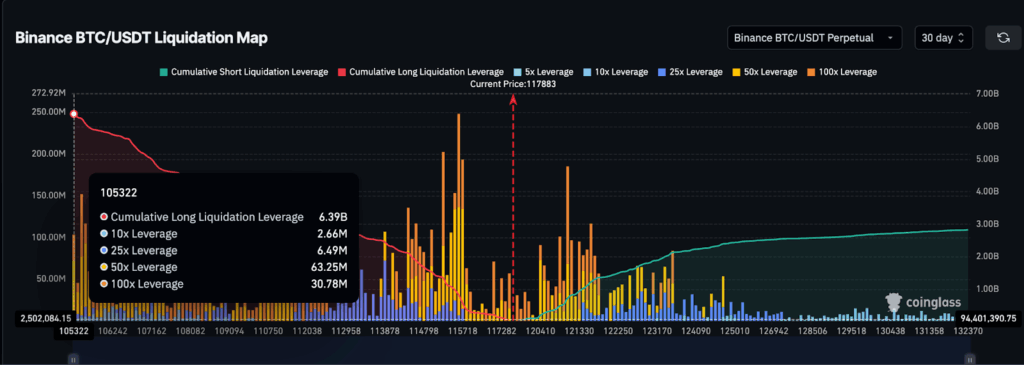Open the Binance BTC/USDT Perpetual dropdown
This screenshot has width=1024, height=365.
tap(814, 38)
